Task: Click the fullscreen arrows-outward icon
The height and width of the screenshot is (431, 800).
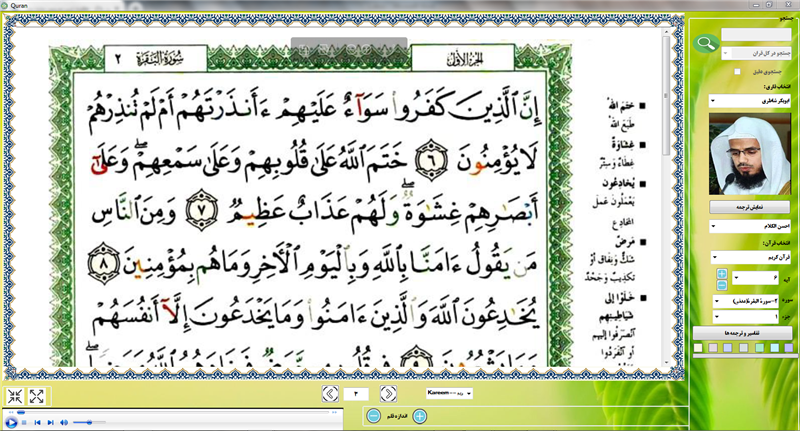Action: click(x=36, y=396)
